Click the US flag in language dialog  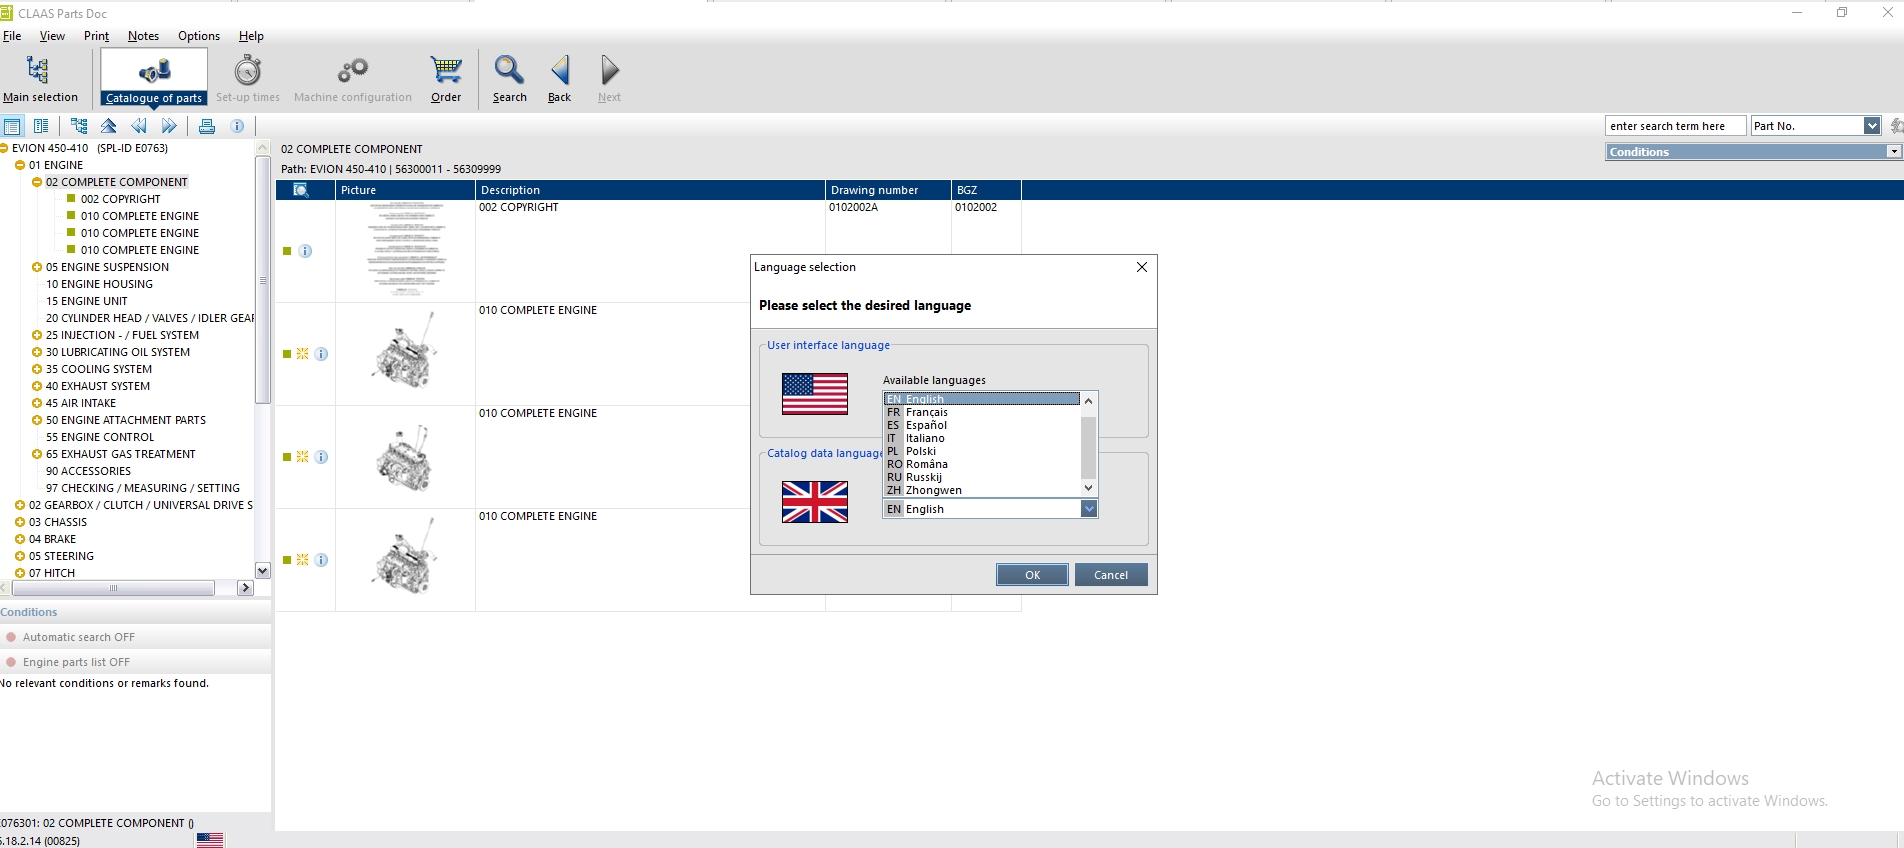815,394
